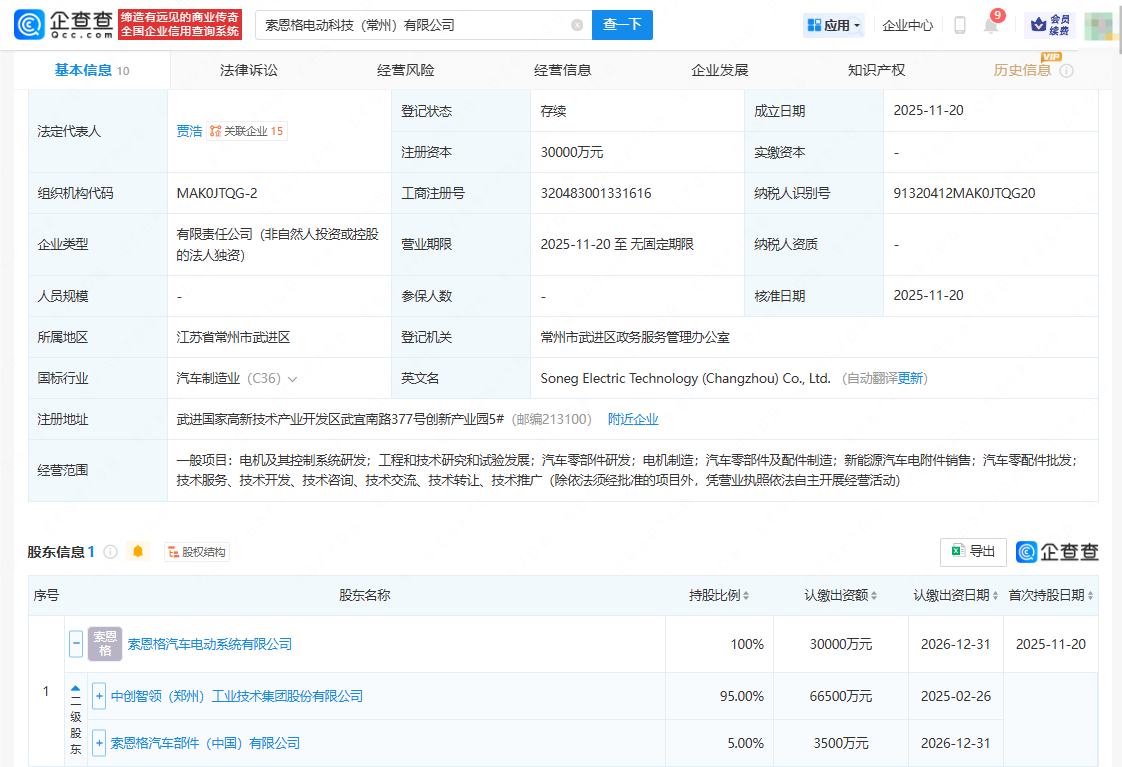Open the 附近企业 nearby companies link
Viewport: 1122px width, 767px height.
pyautogui.click(x=633, y=419)
